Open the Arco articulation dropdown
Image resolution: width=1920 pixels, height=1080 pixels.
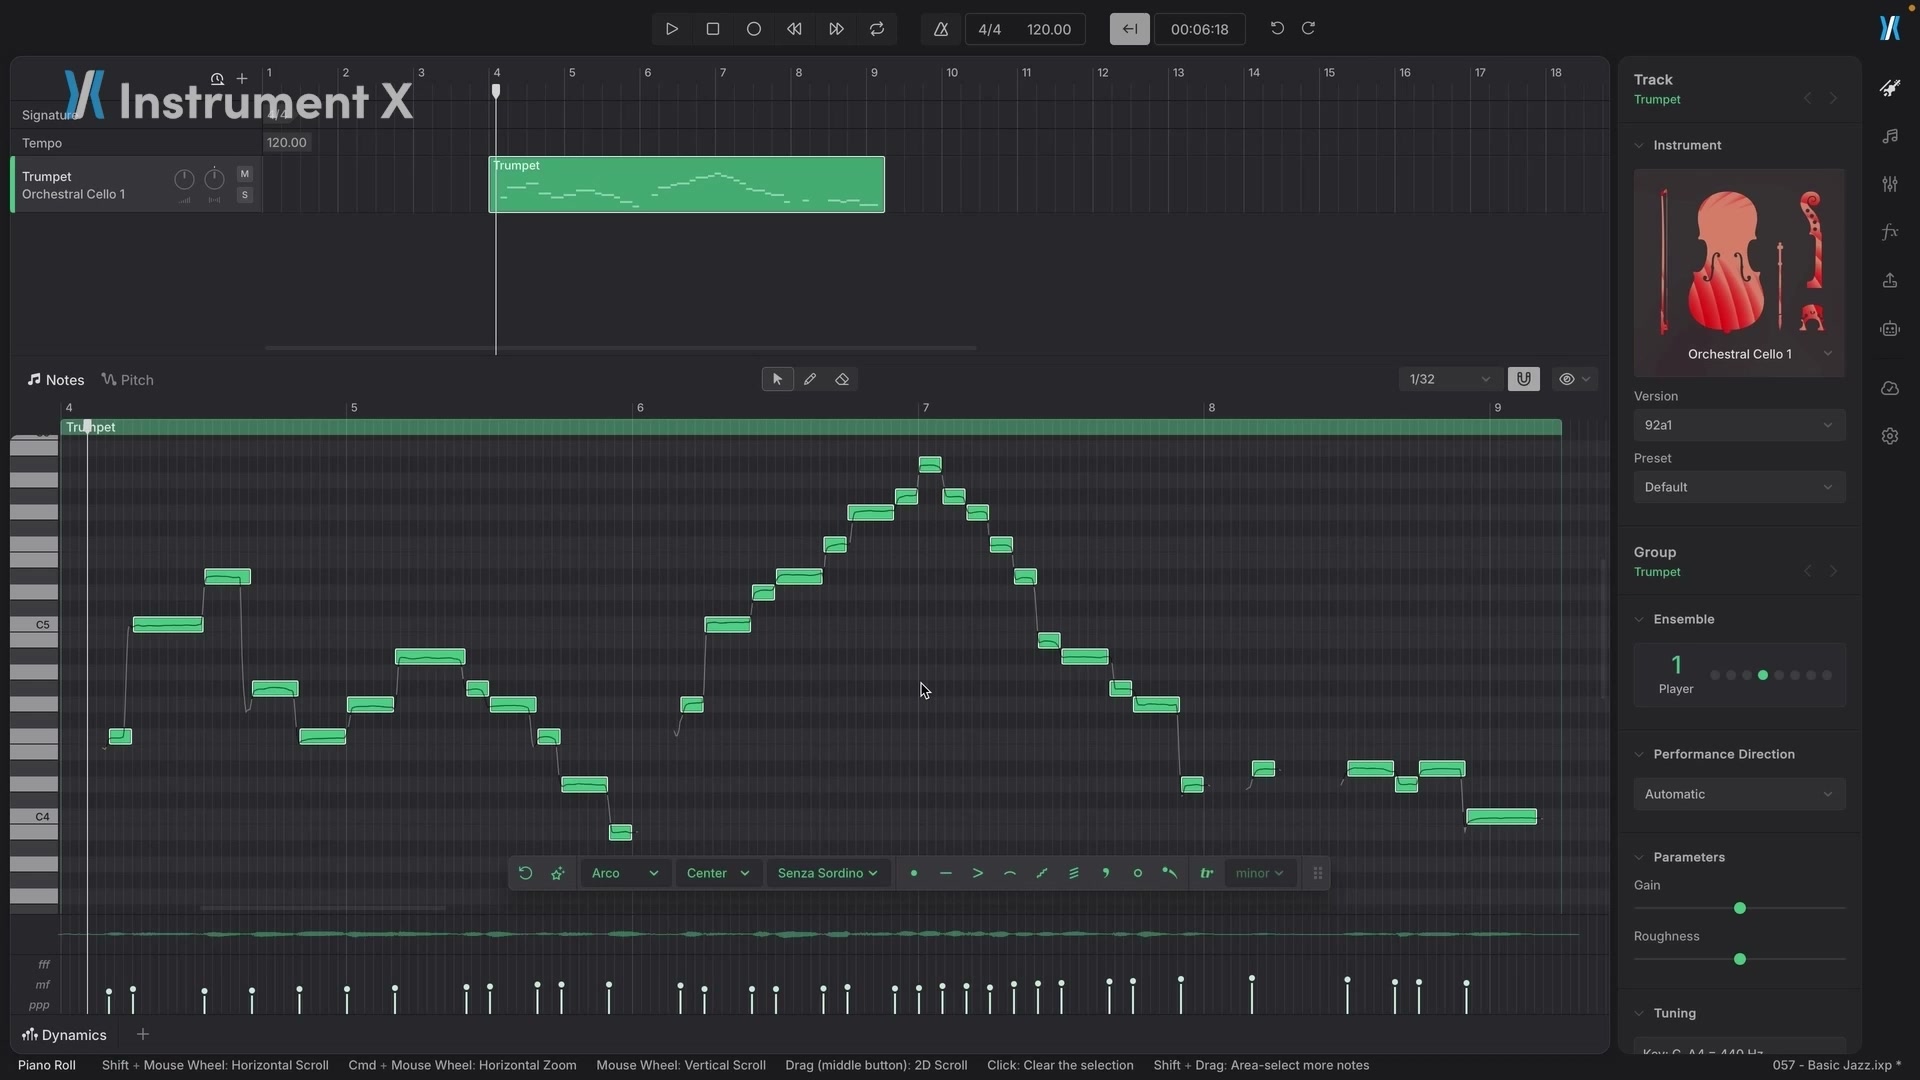624,874
